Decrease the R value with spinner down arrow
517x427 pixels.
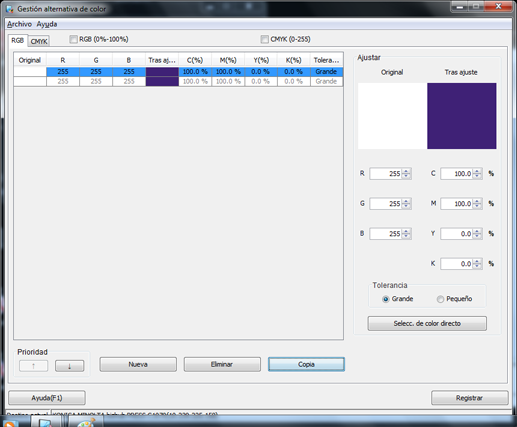pyautogui.click(x=406, y=176)
